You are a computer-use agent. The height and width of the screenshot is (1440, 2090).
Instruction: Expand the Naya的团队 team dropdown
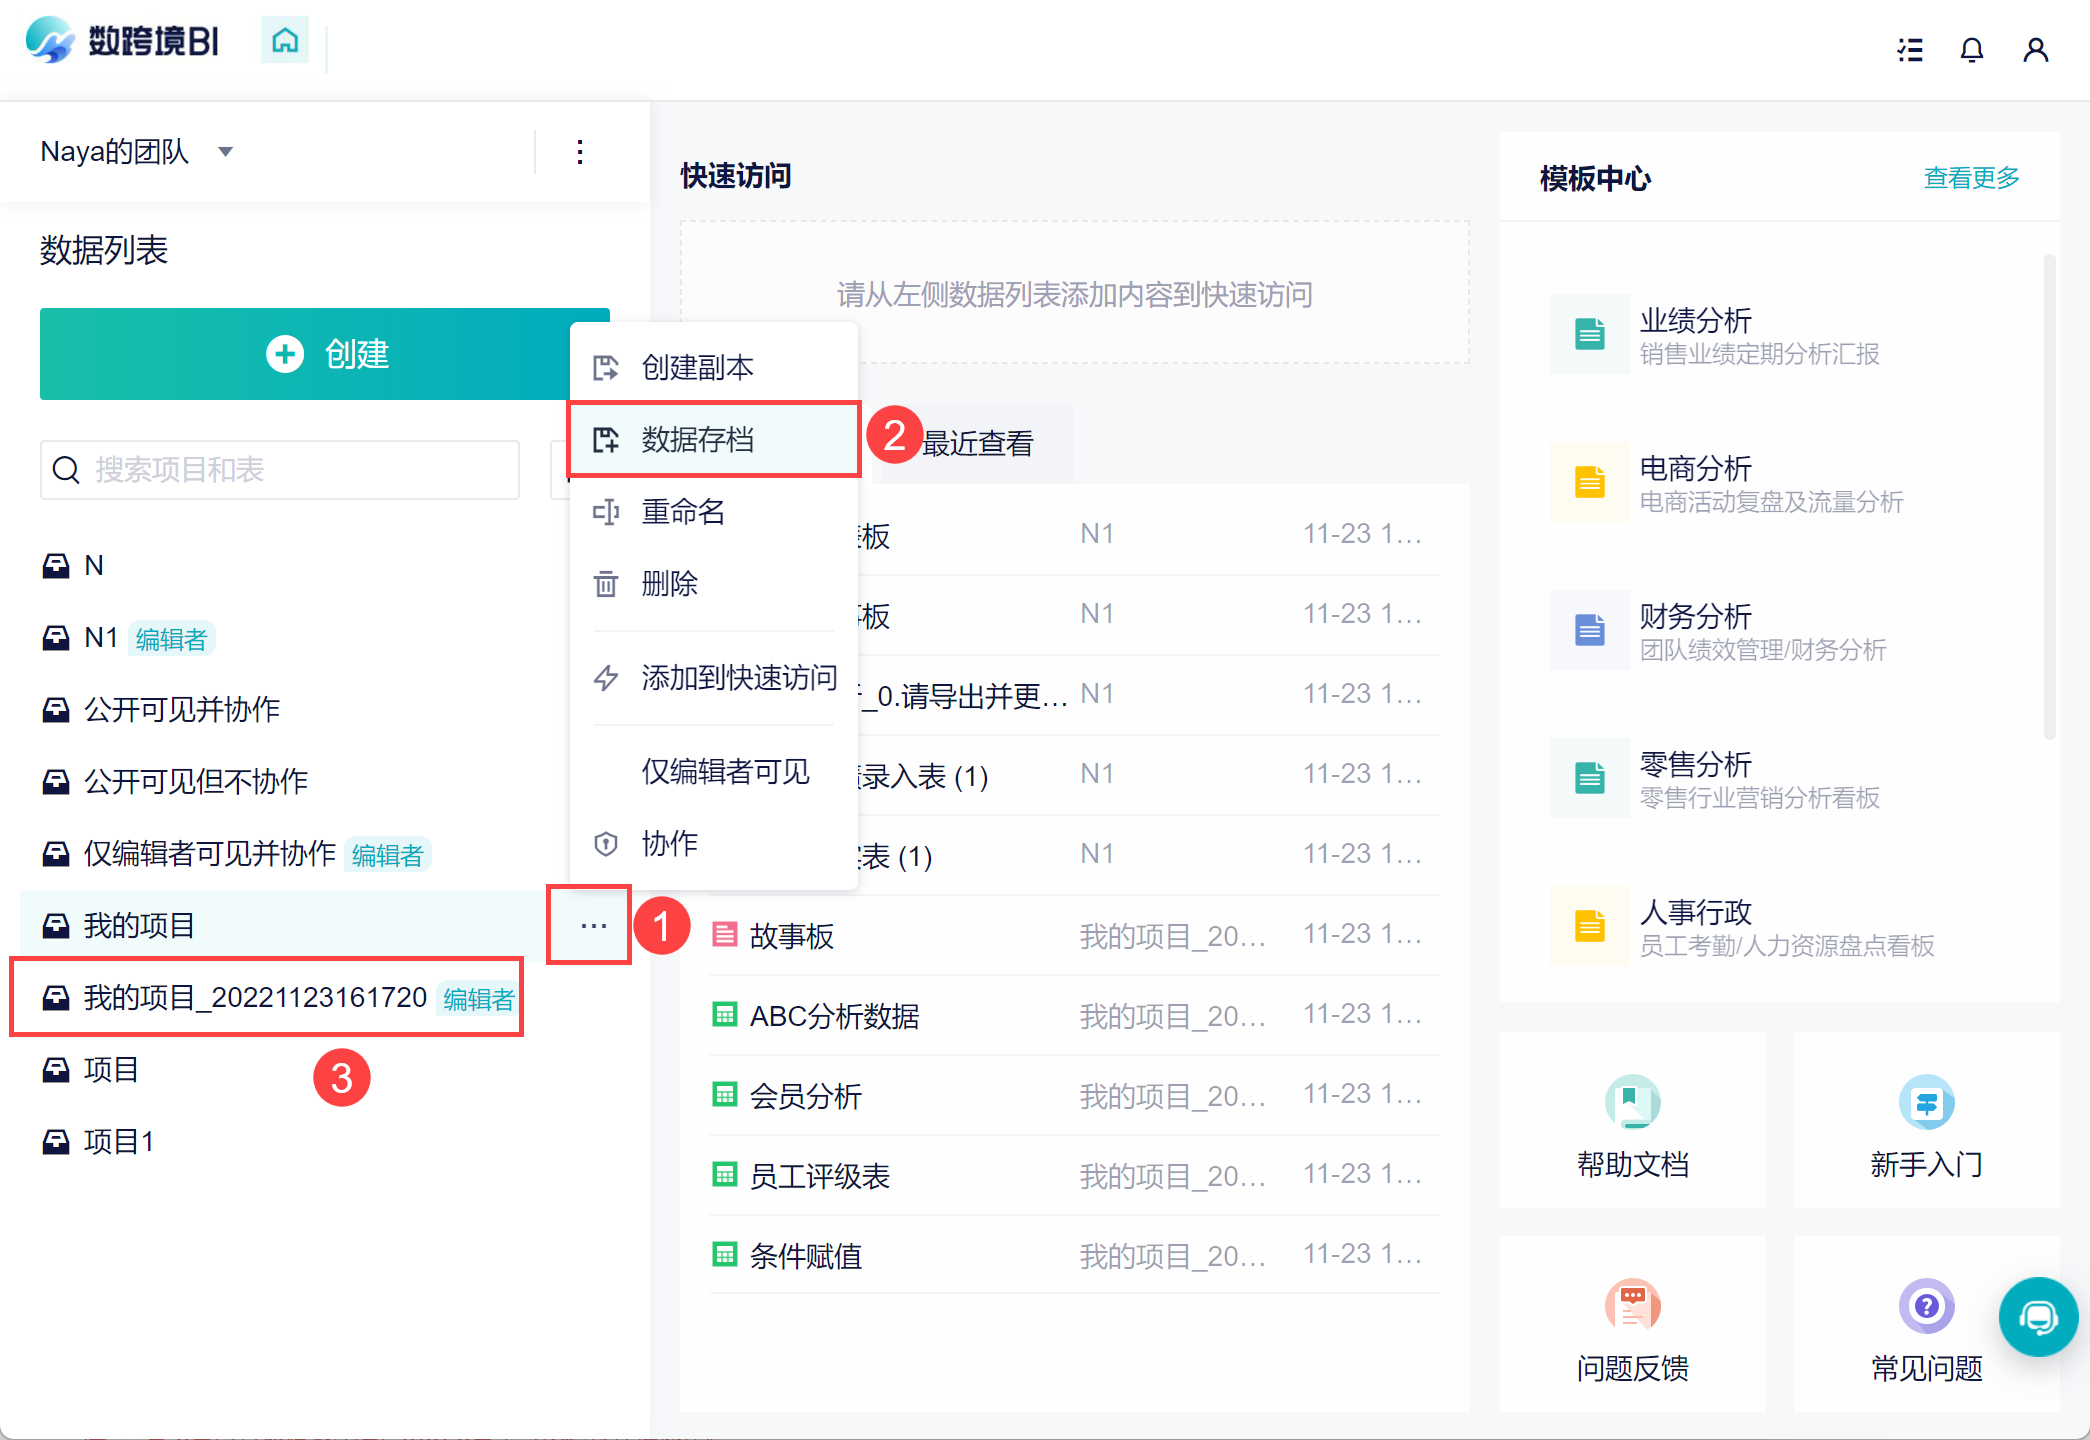click(x=226, y=152)
